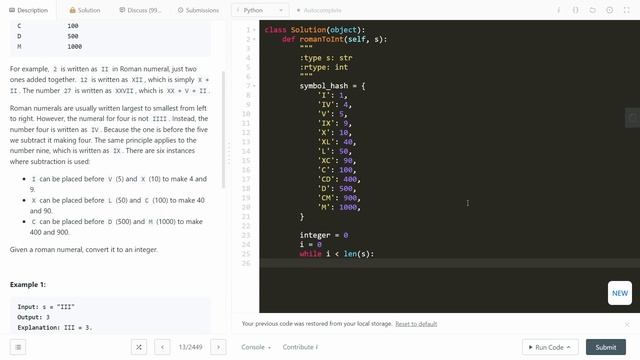Click the 'XL': 40 hash entry
Viewport: 640px width, 360px height.
click(337, 142)
